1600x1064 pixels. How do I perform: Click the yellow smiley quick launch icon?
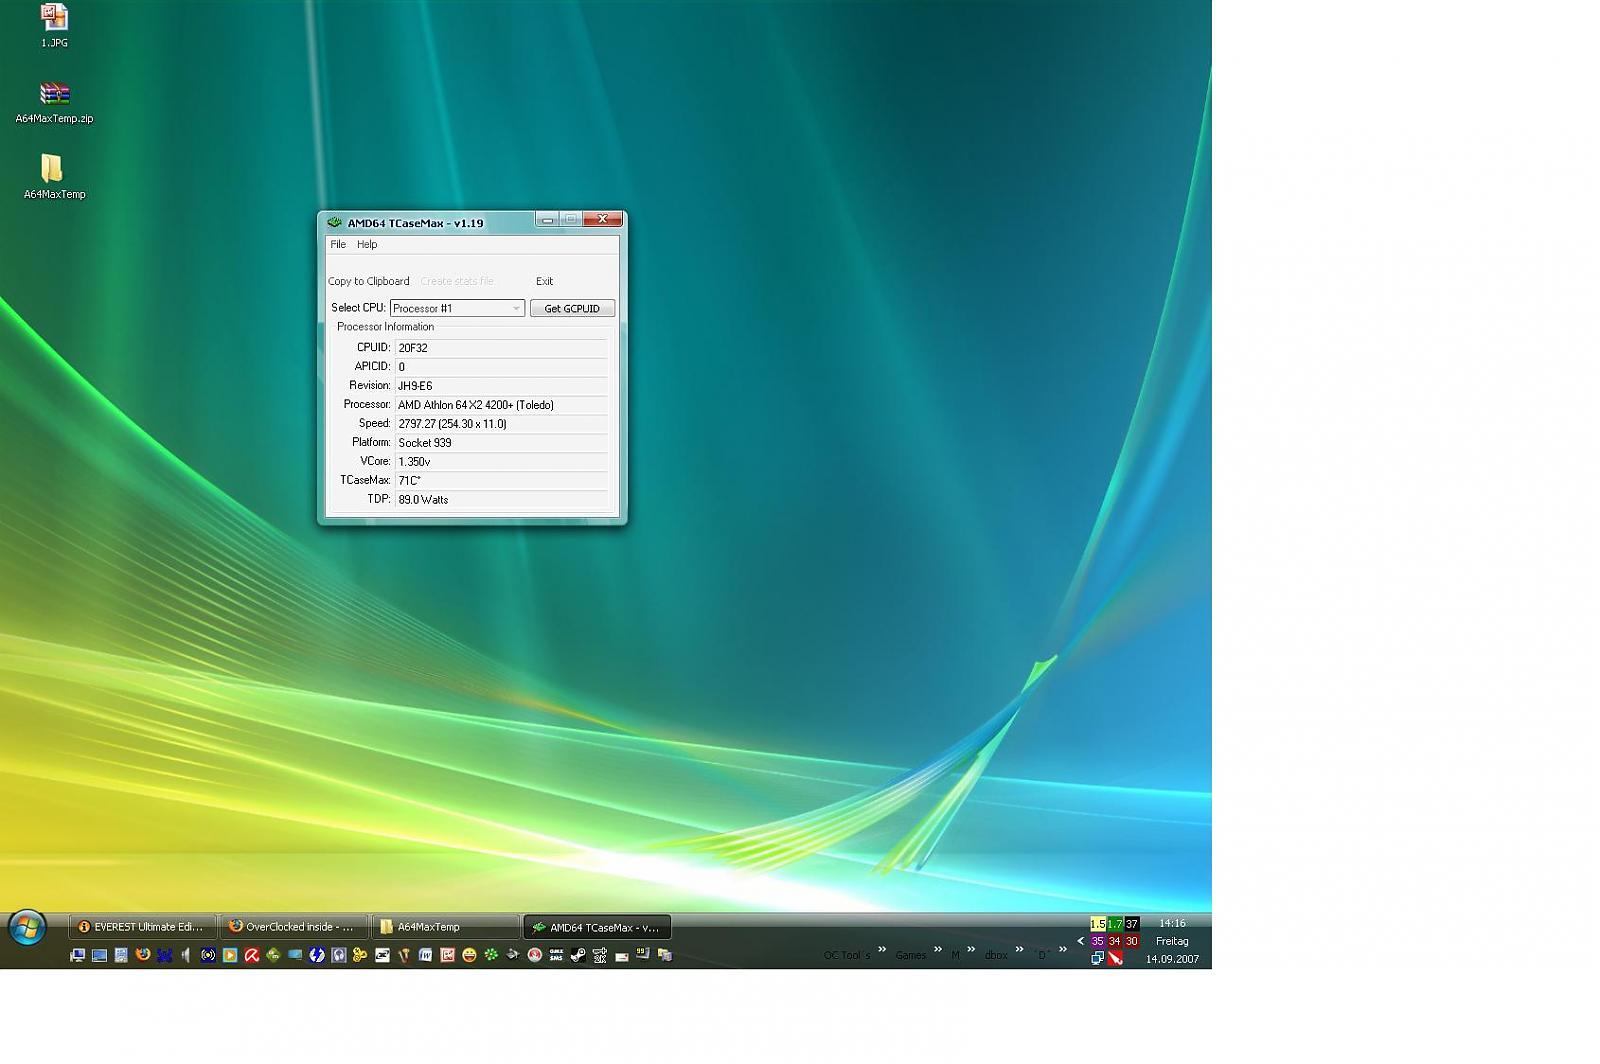coord(469,955)
